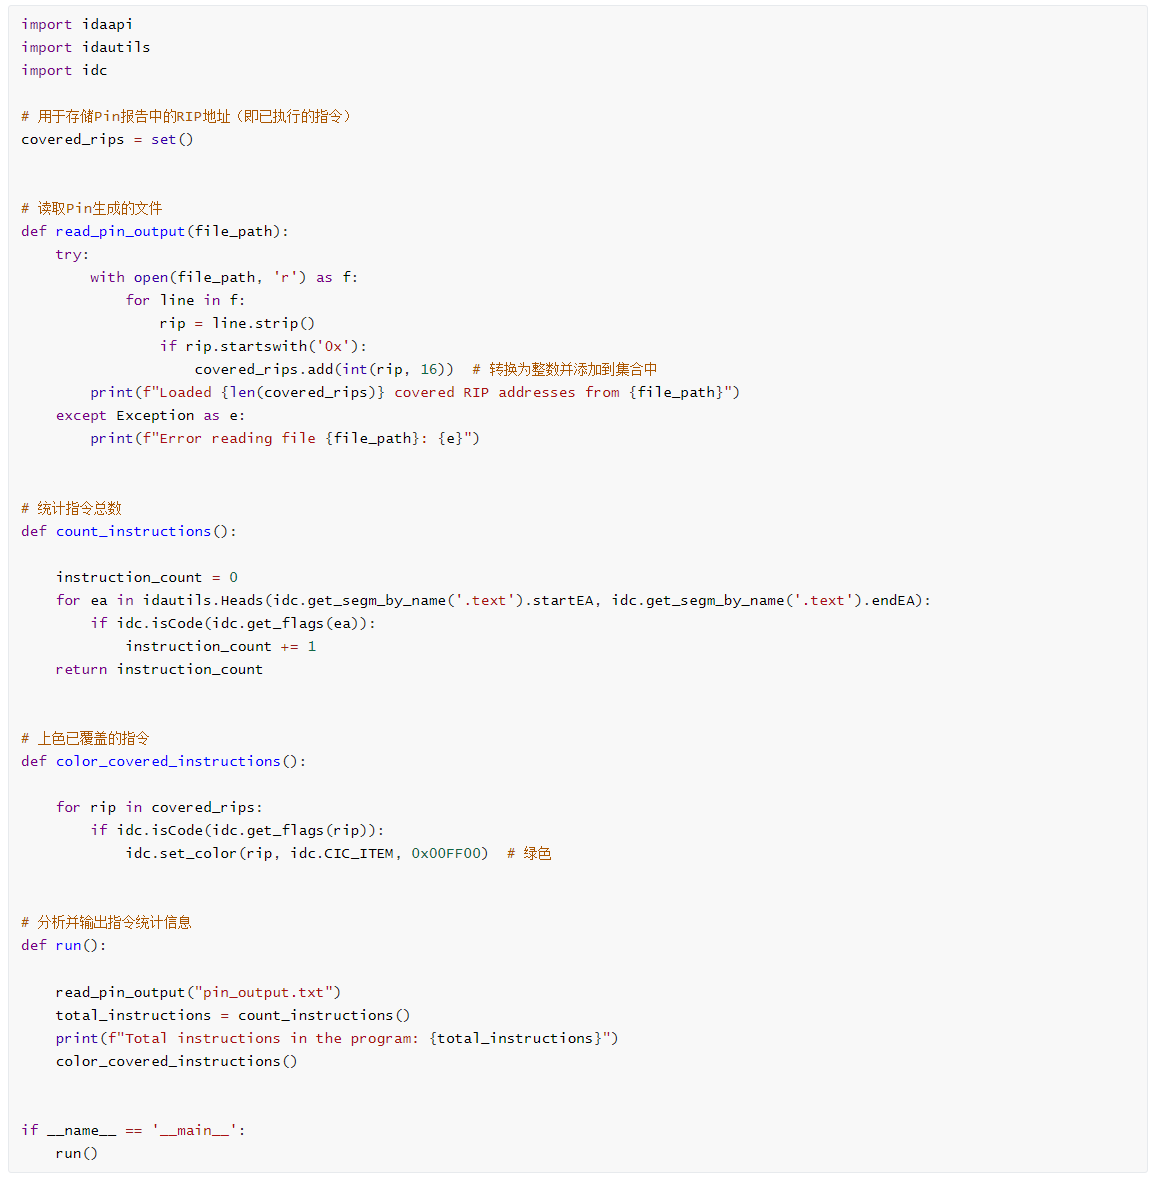This screenshot has height=1183, width=1156.
Task: Click 'return instruction_count' statement
Action: 159,669
